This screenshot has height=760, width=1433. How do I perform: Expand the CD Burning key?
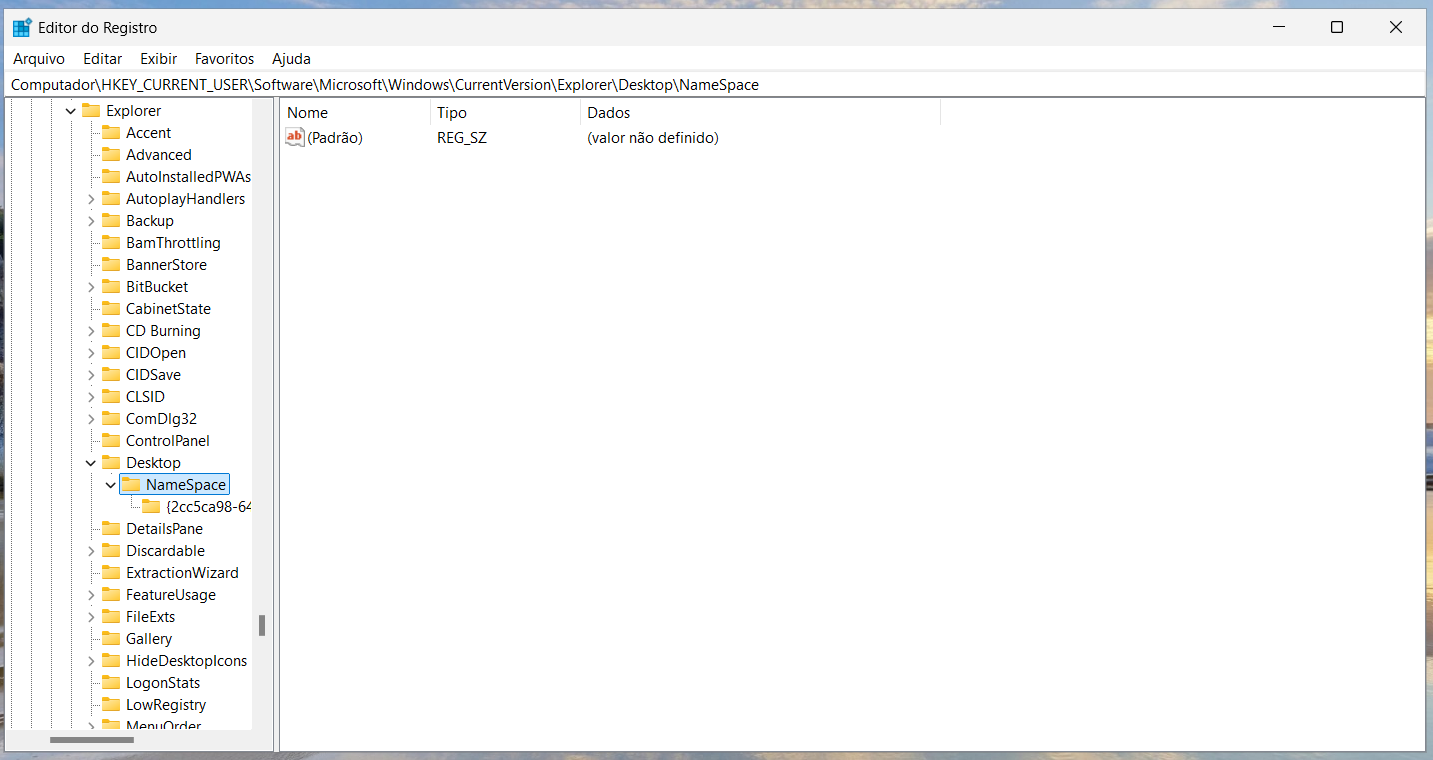pos(91,331)
